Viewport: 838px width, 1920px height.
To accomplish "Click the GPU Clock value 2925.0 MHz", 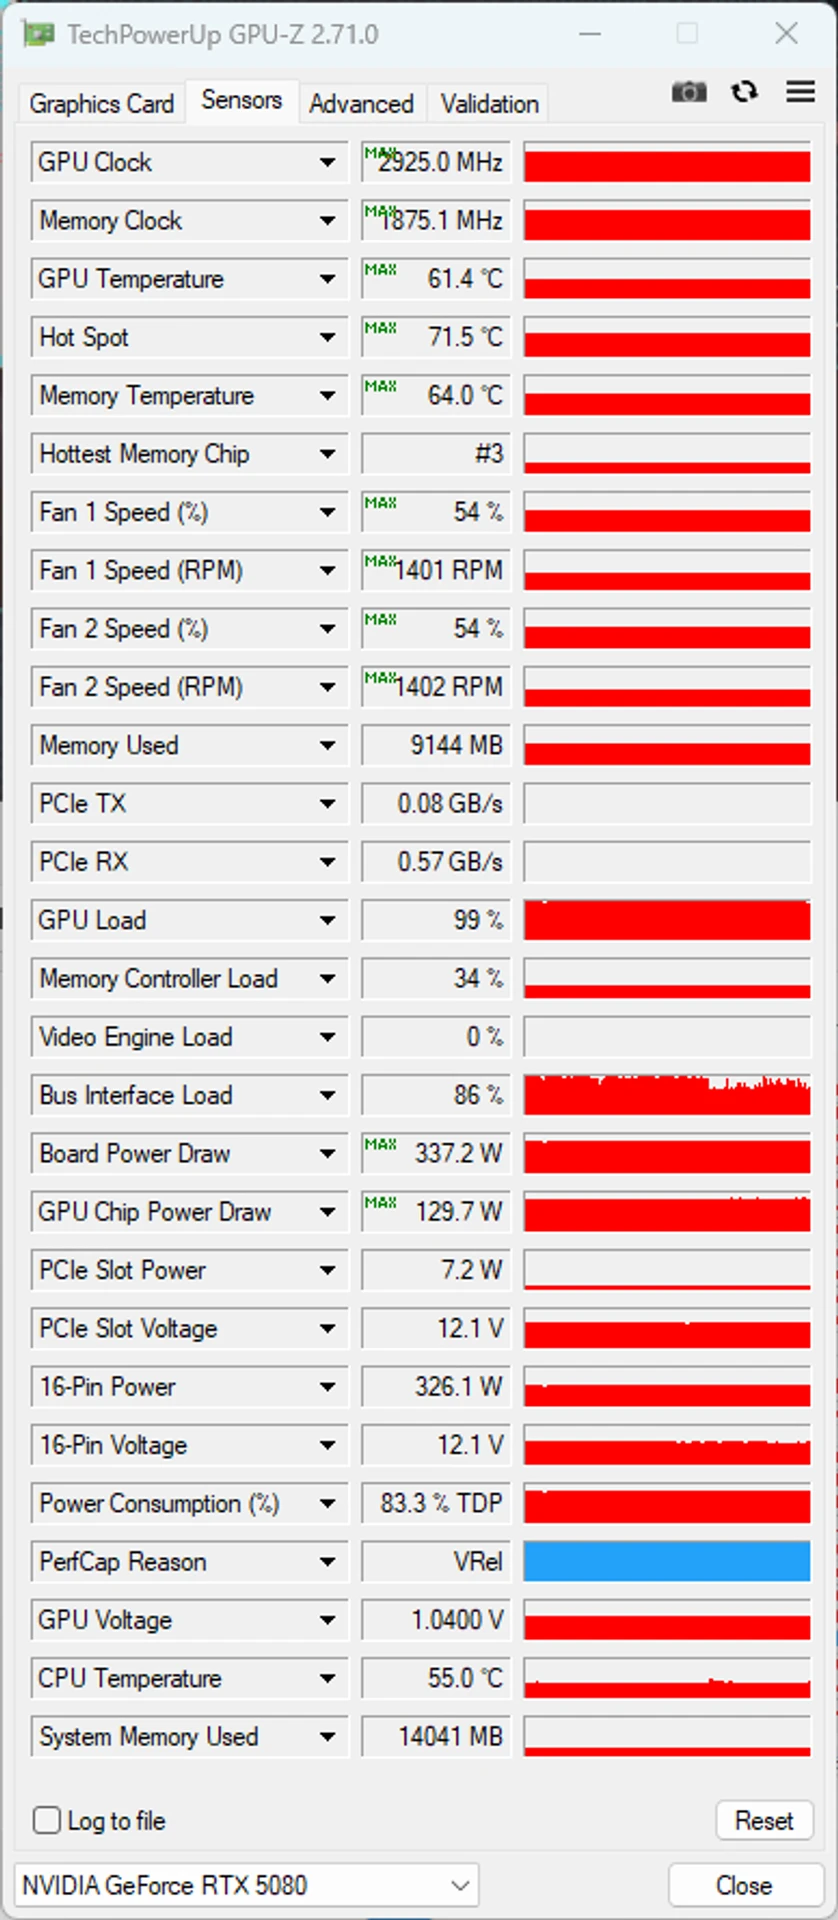I will pos(436,162).
